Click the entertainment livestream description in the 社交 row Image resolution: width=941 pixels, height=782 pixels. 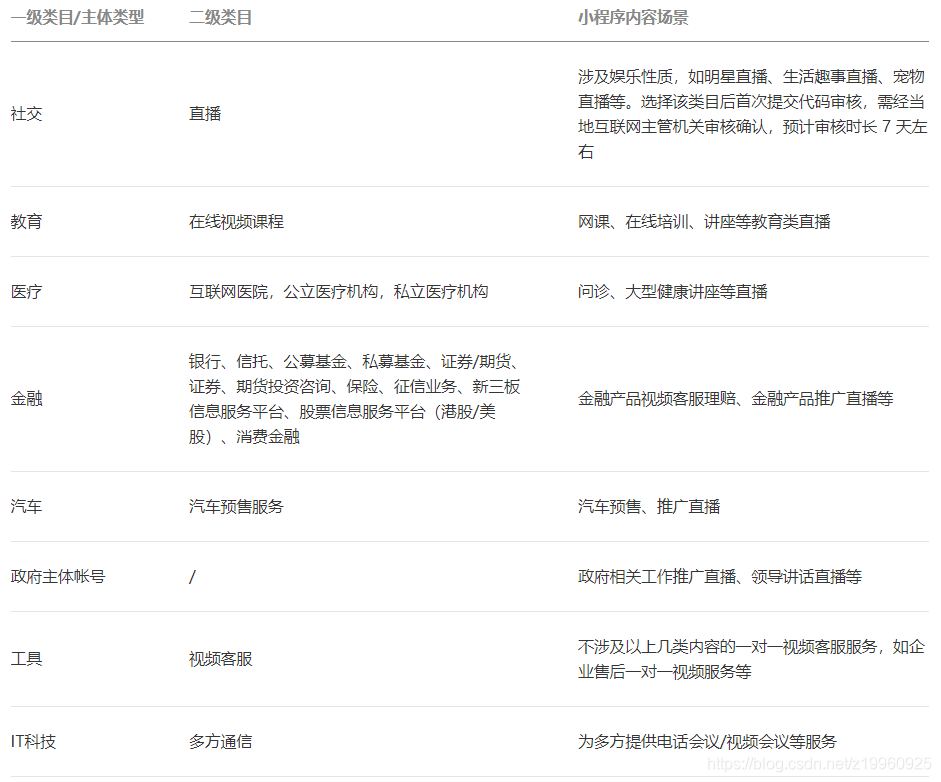tap(753, 114)
